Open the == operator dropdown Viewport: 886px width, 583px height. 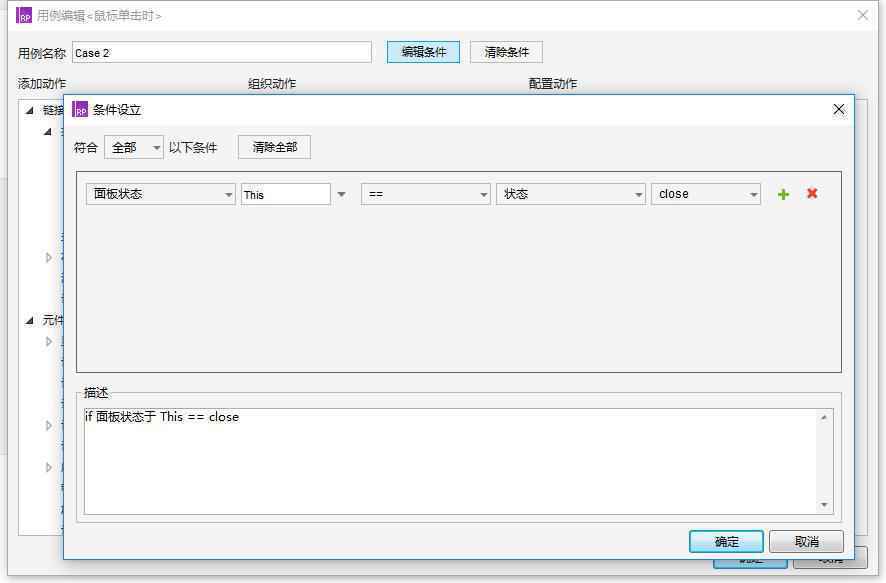(x=425, y=193)
